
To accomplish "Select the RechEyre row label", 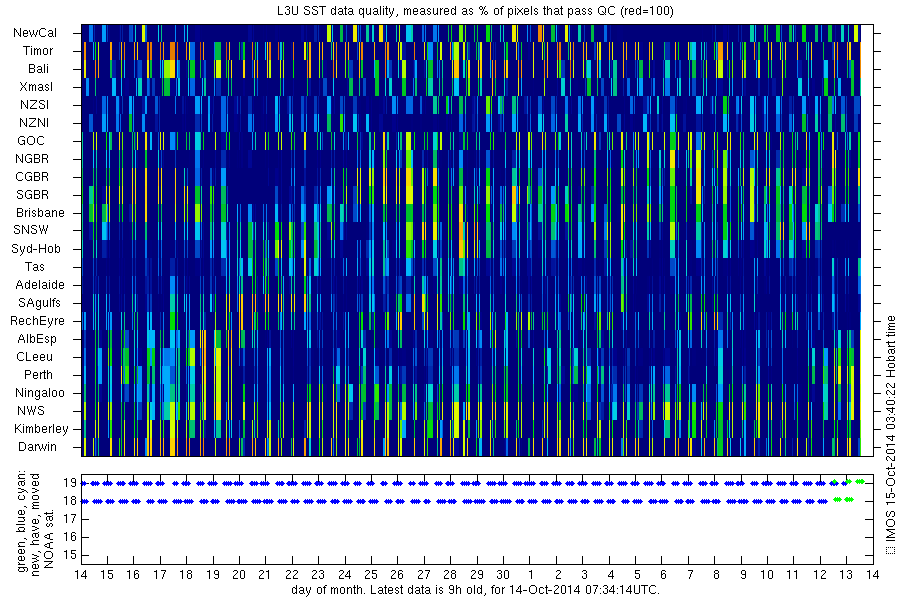I will tap(37, 321).
